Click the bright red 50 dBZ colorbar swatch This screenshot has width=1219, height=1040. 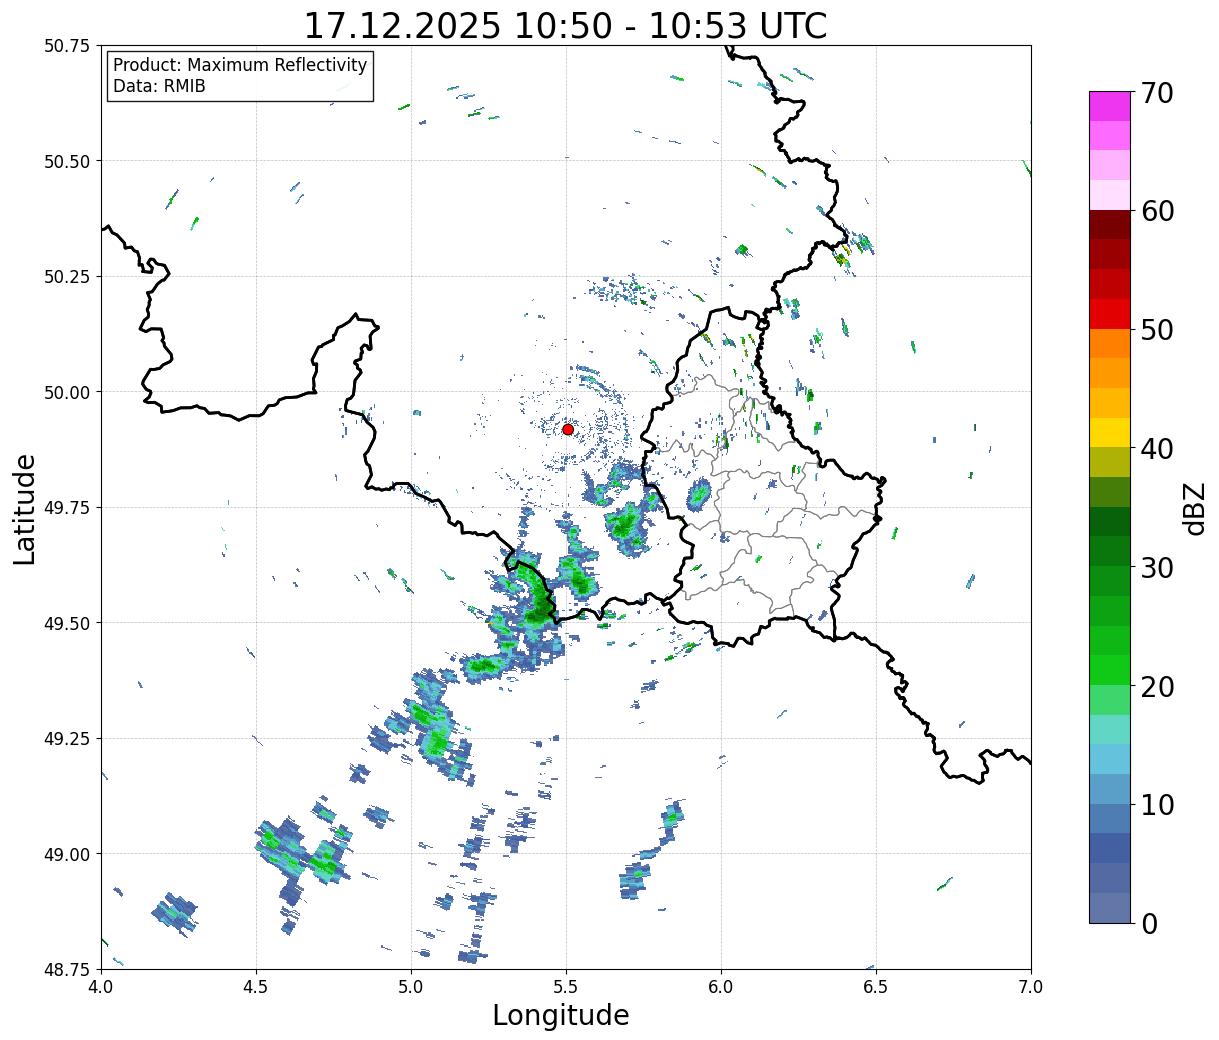(x=1110, y=314)
